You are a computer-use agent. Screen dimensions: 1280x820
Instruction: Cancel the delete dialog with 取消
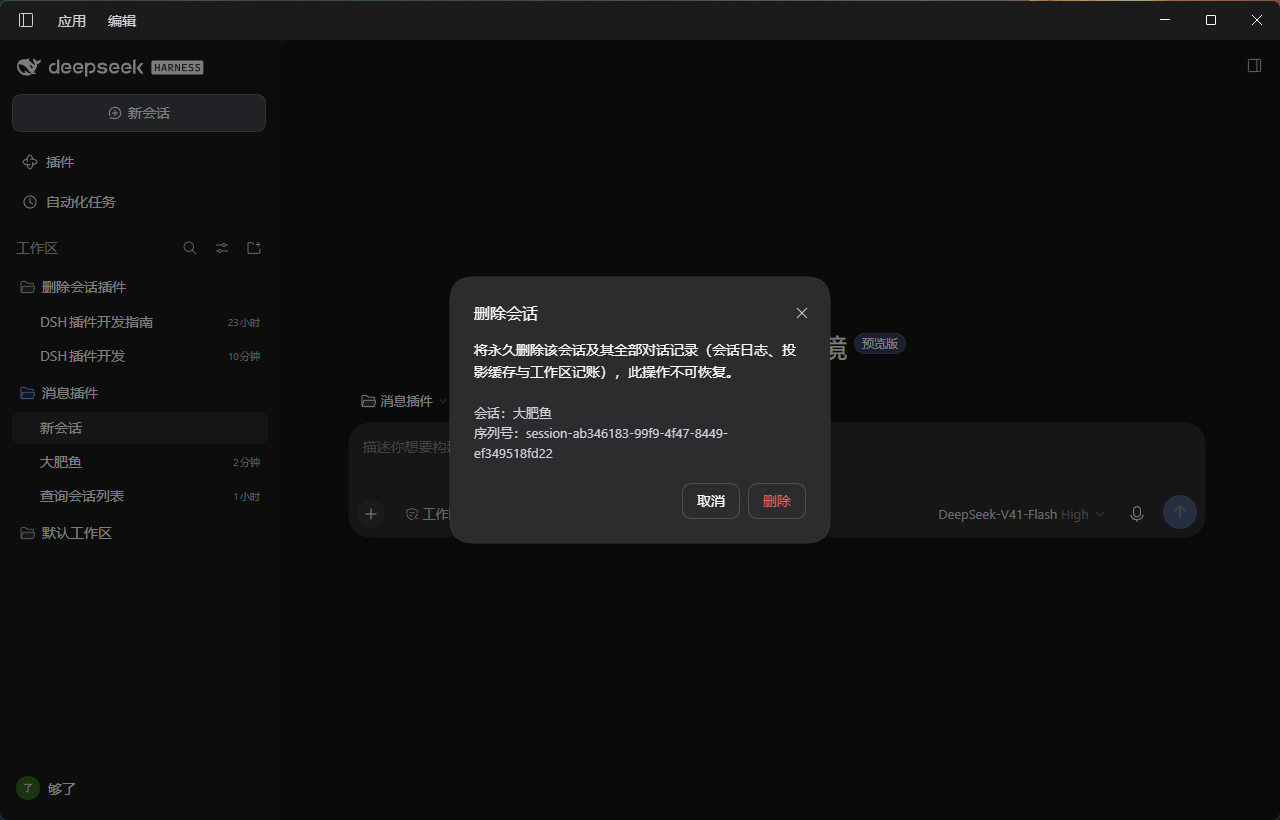coord(711,501)
